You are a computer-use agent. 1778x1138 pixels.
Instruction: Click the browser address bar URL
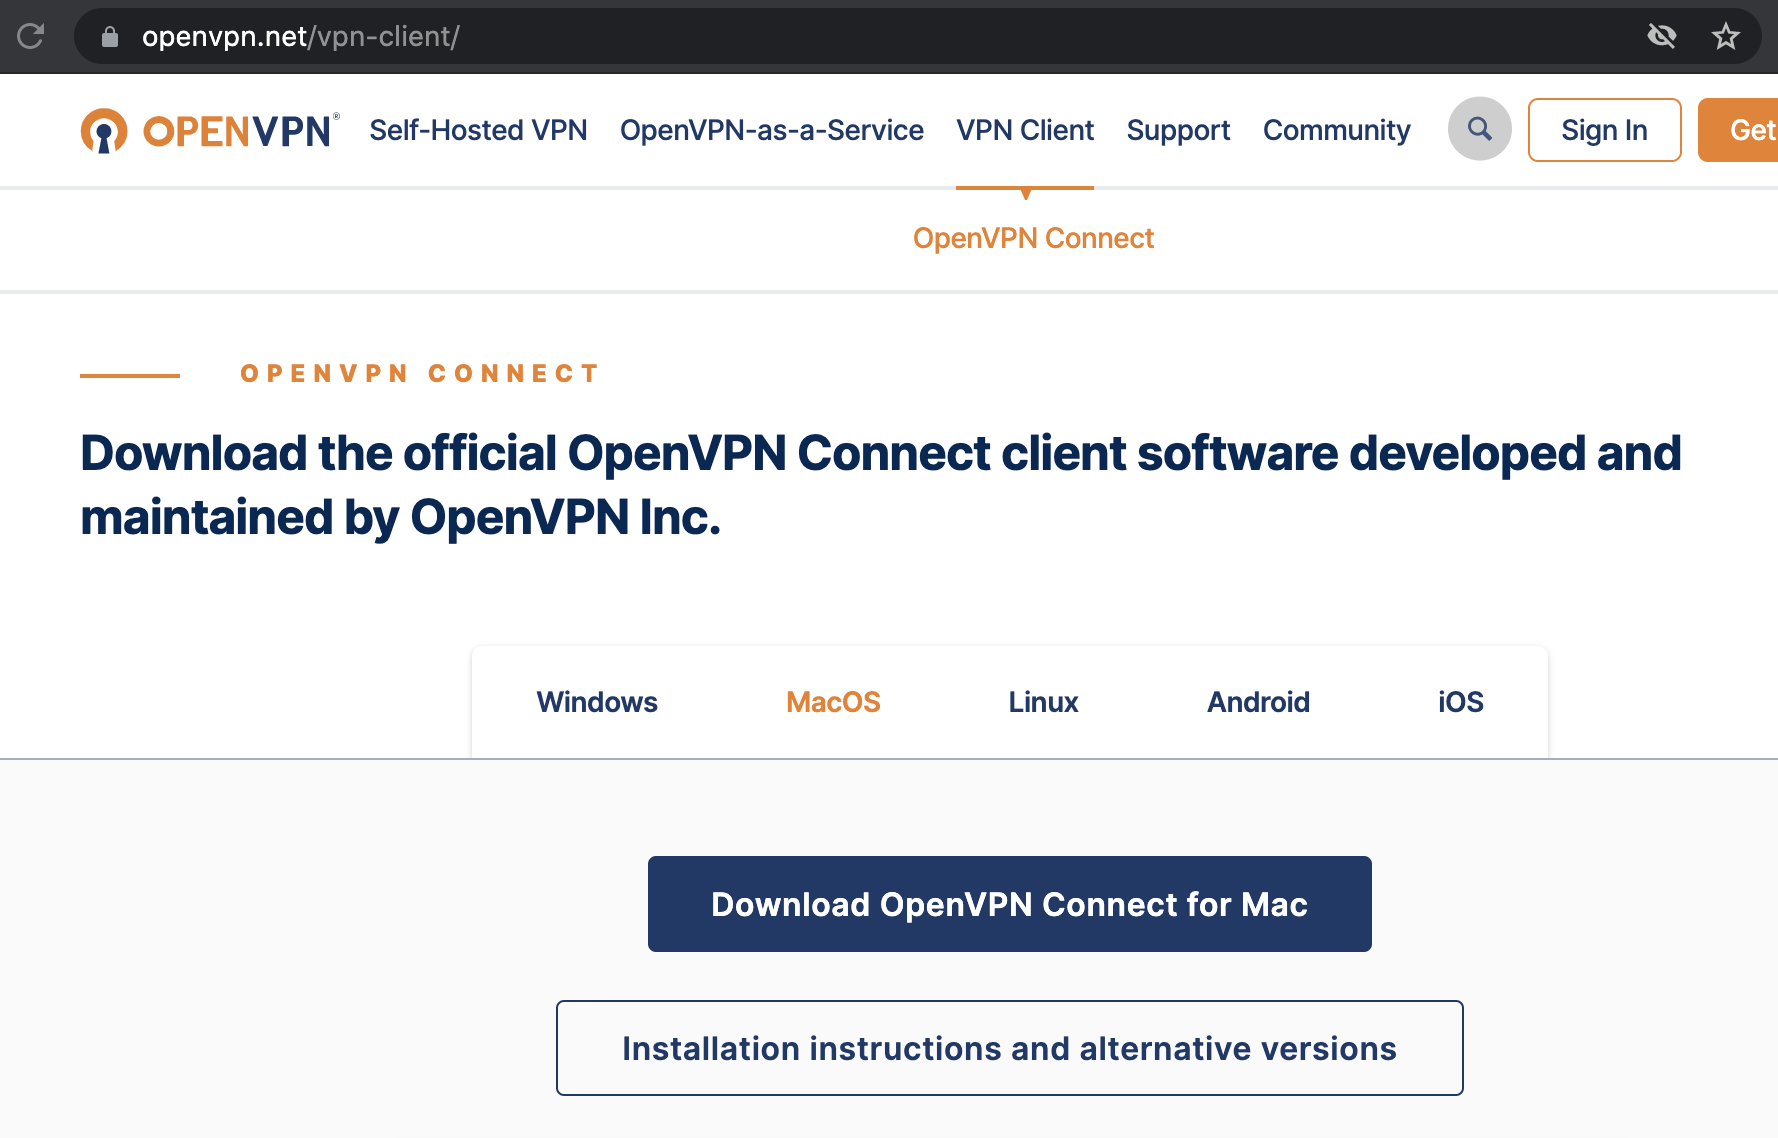point(300,37)
